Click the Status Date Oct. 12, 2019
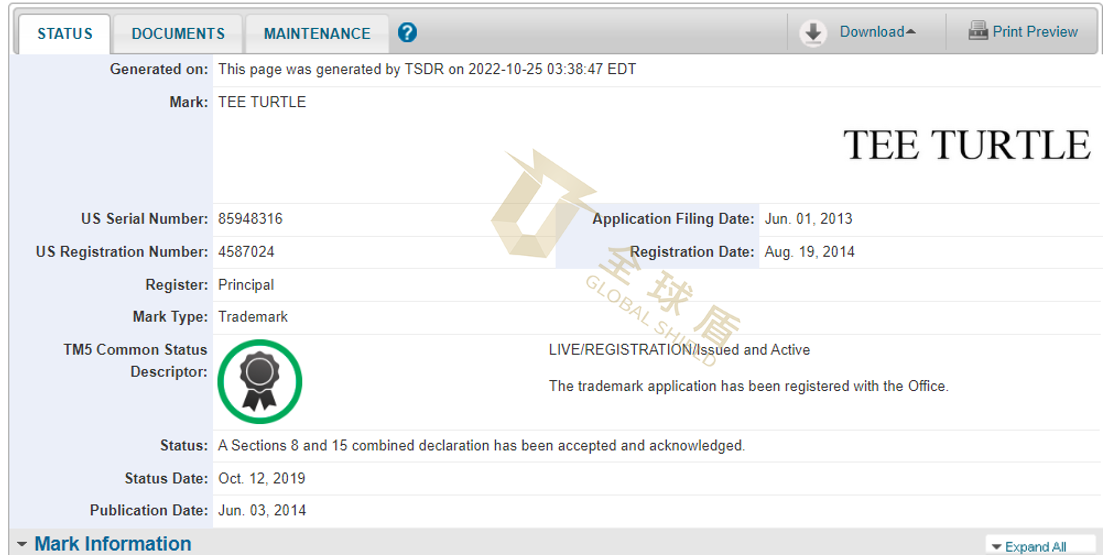1111x557 pixels. tap(261, 479)
